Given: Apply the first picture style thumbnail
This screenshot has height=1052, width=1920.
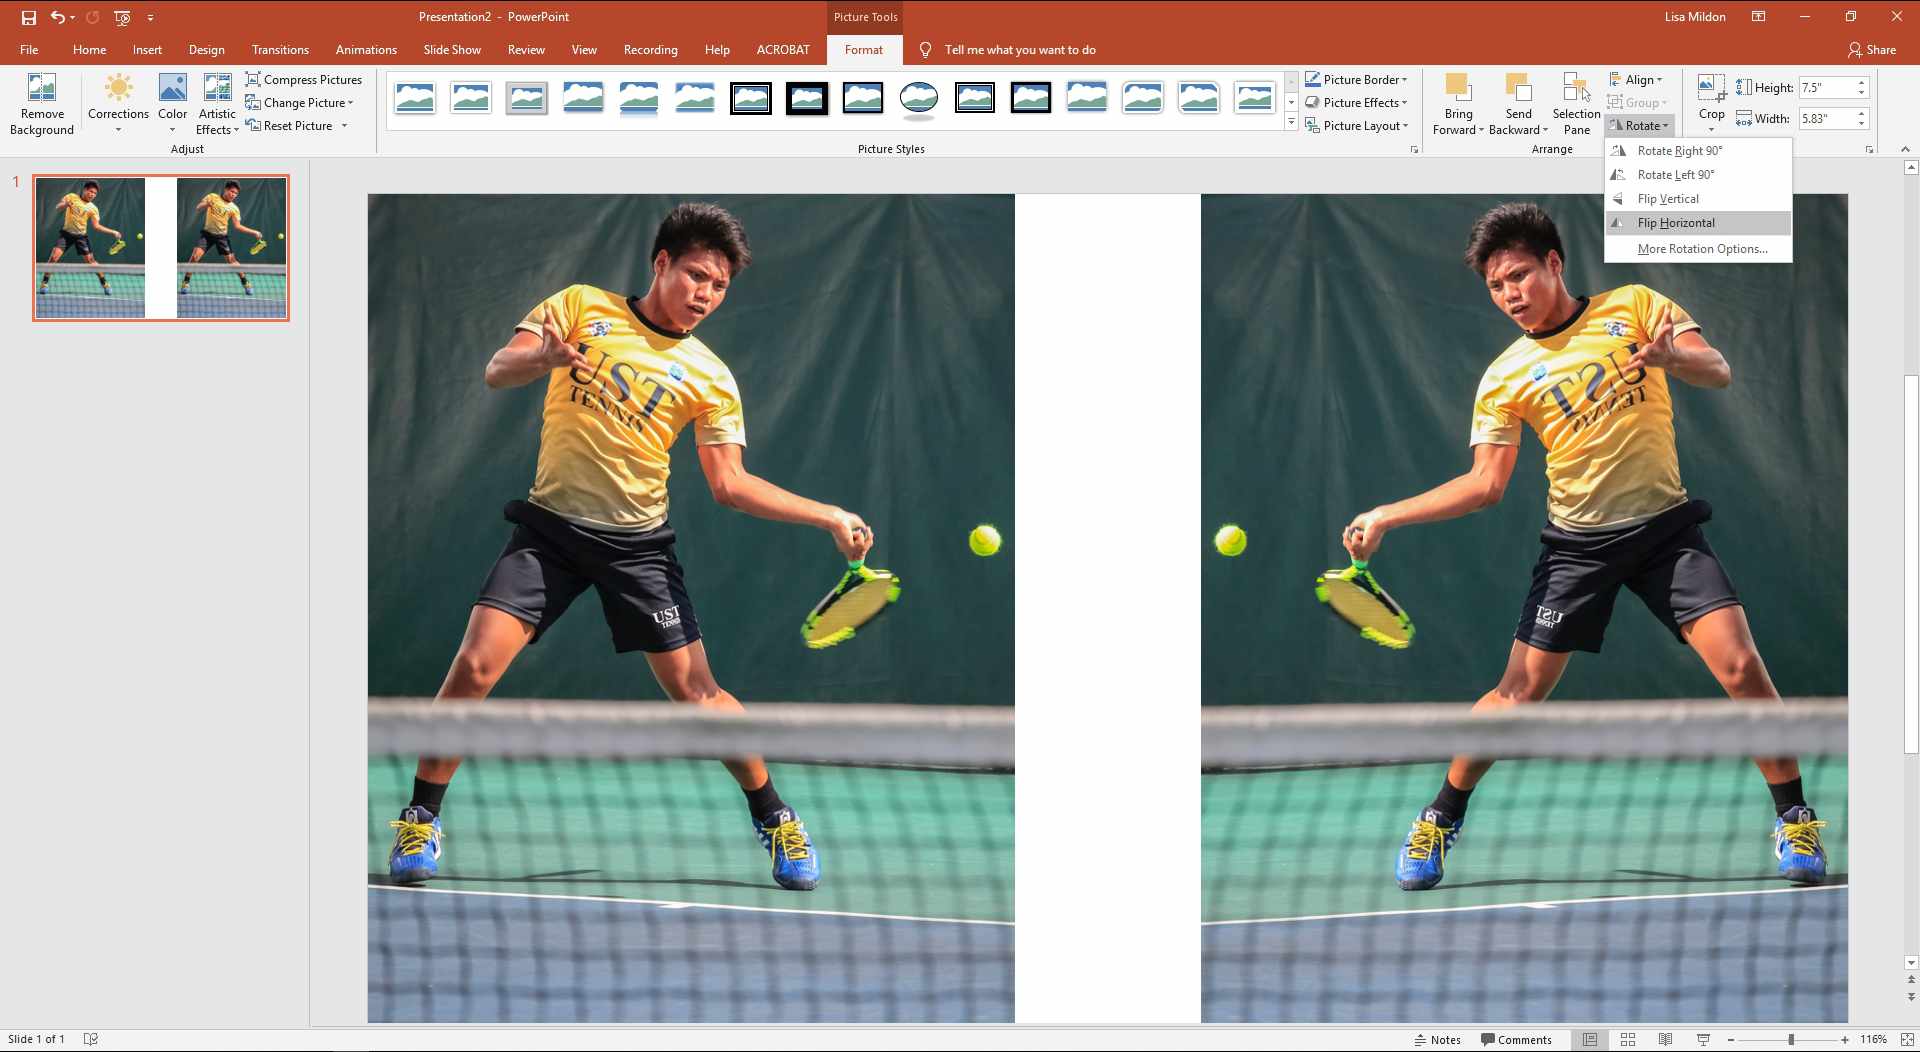Looking at the screenshot, I should [x=415, y=98].
